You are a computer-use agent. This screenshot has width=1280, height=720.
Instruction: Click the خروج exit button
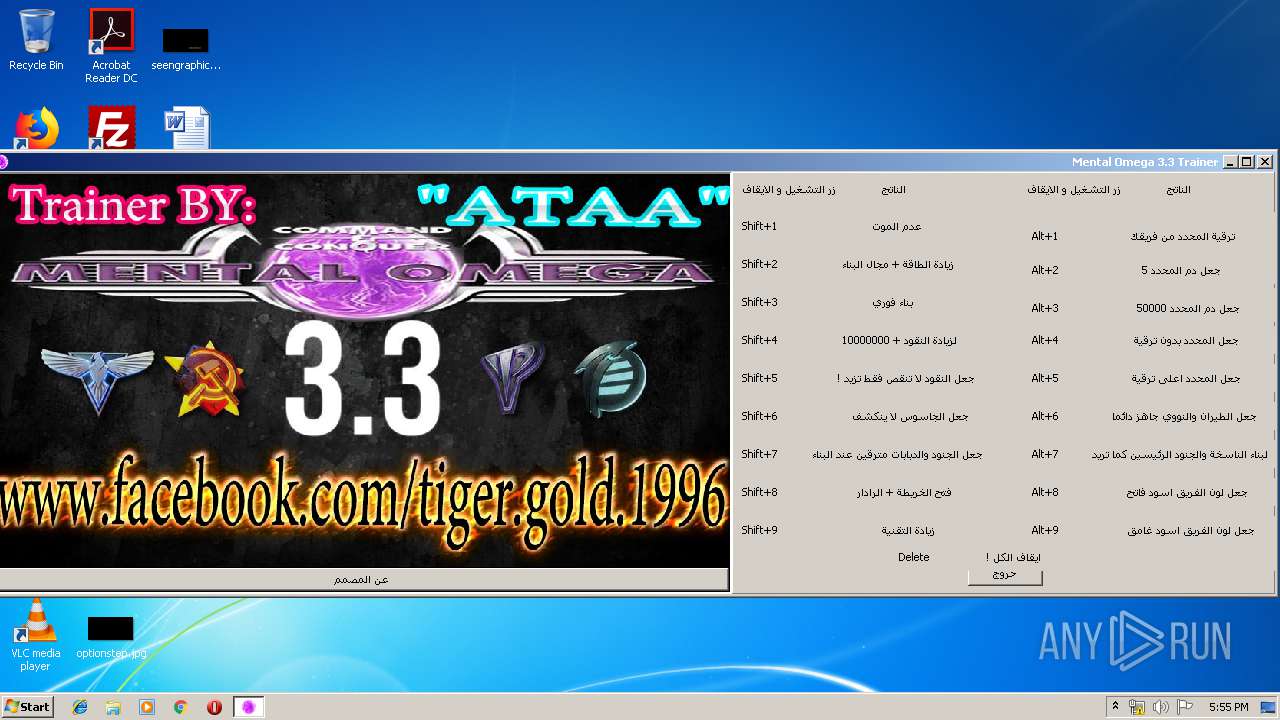1005,576
